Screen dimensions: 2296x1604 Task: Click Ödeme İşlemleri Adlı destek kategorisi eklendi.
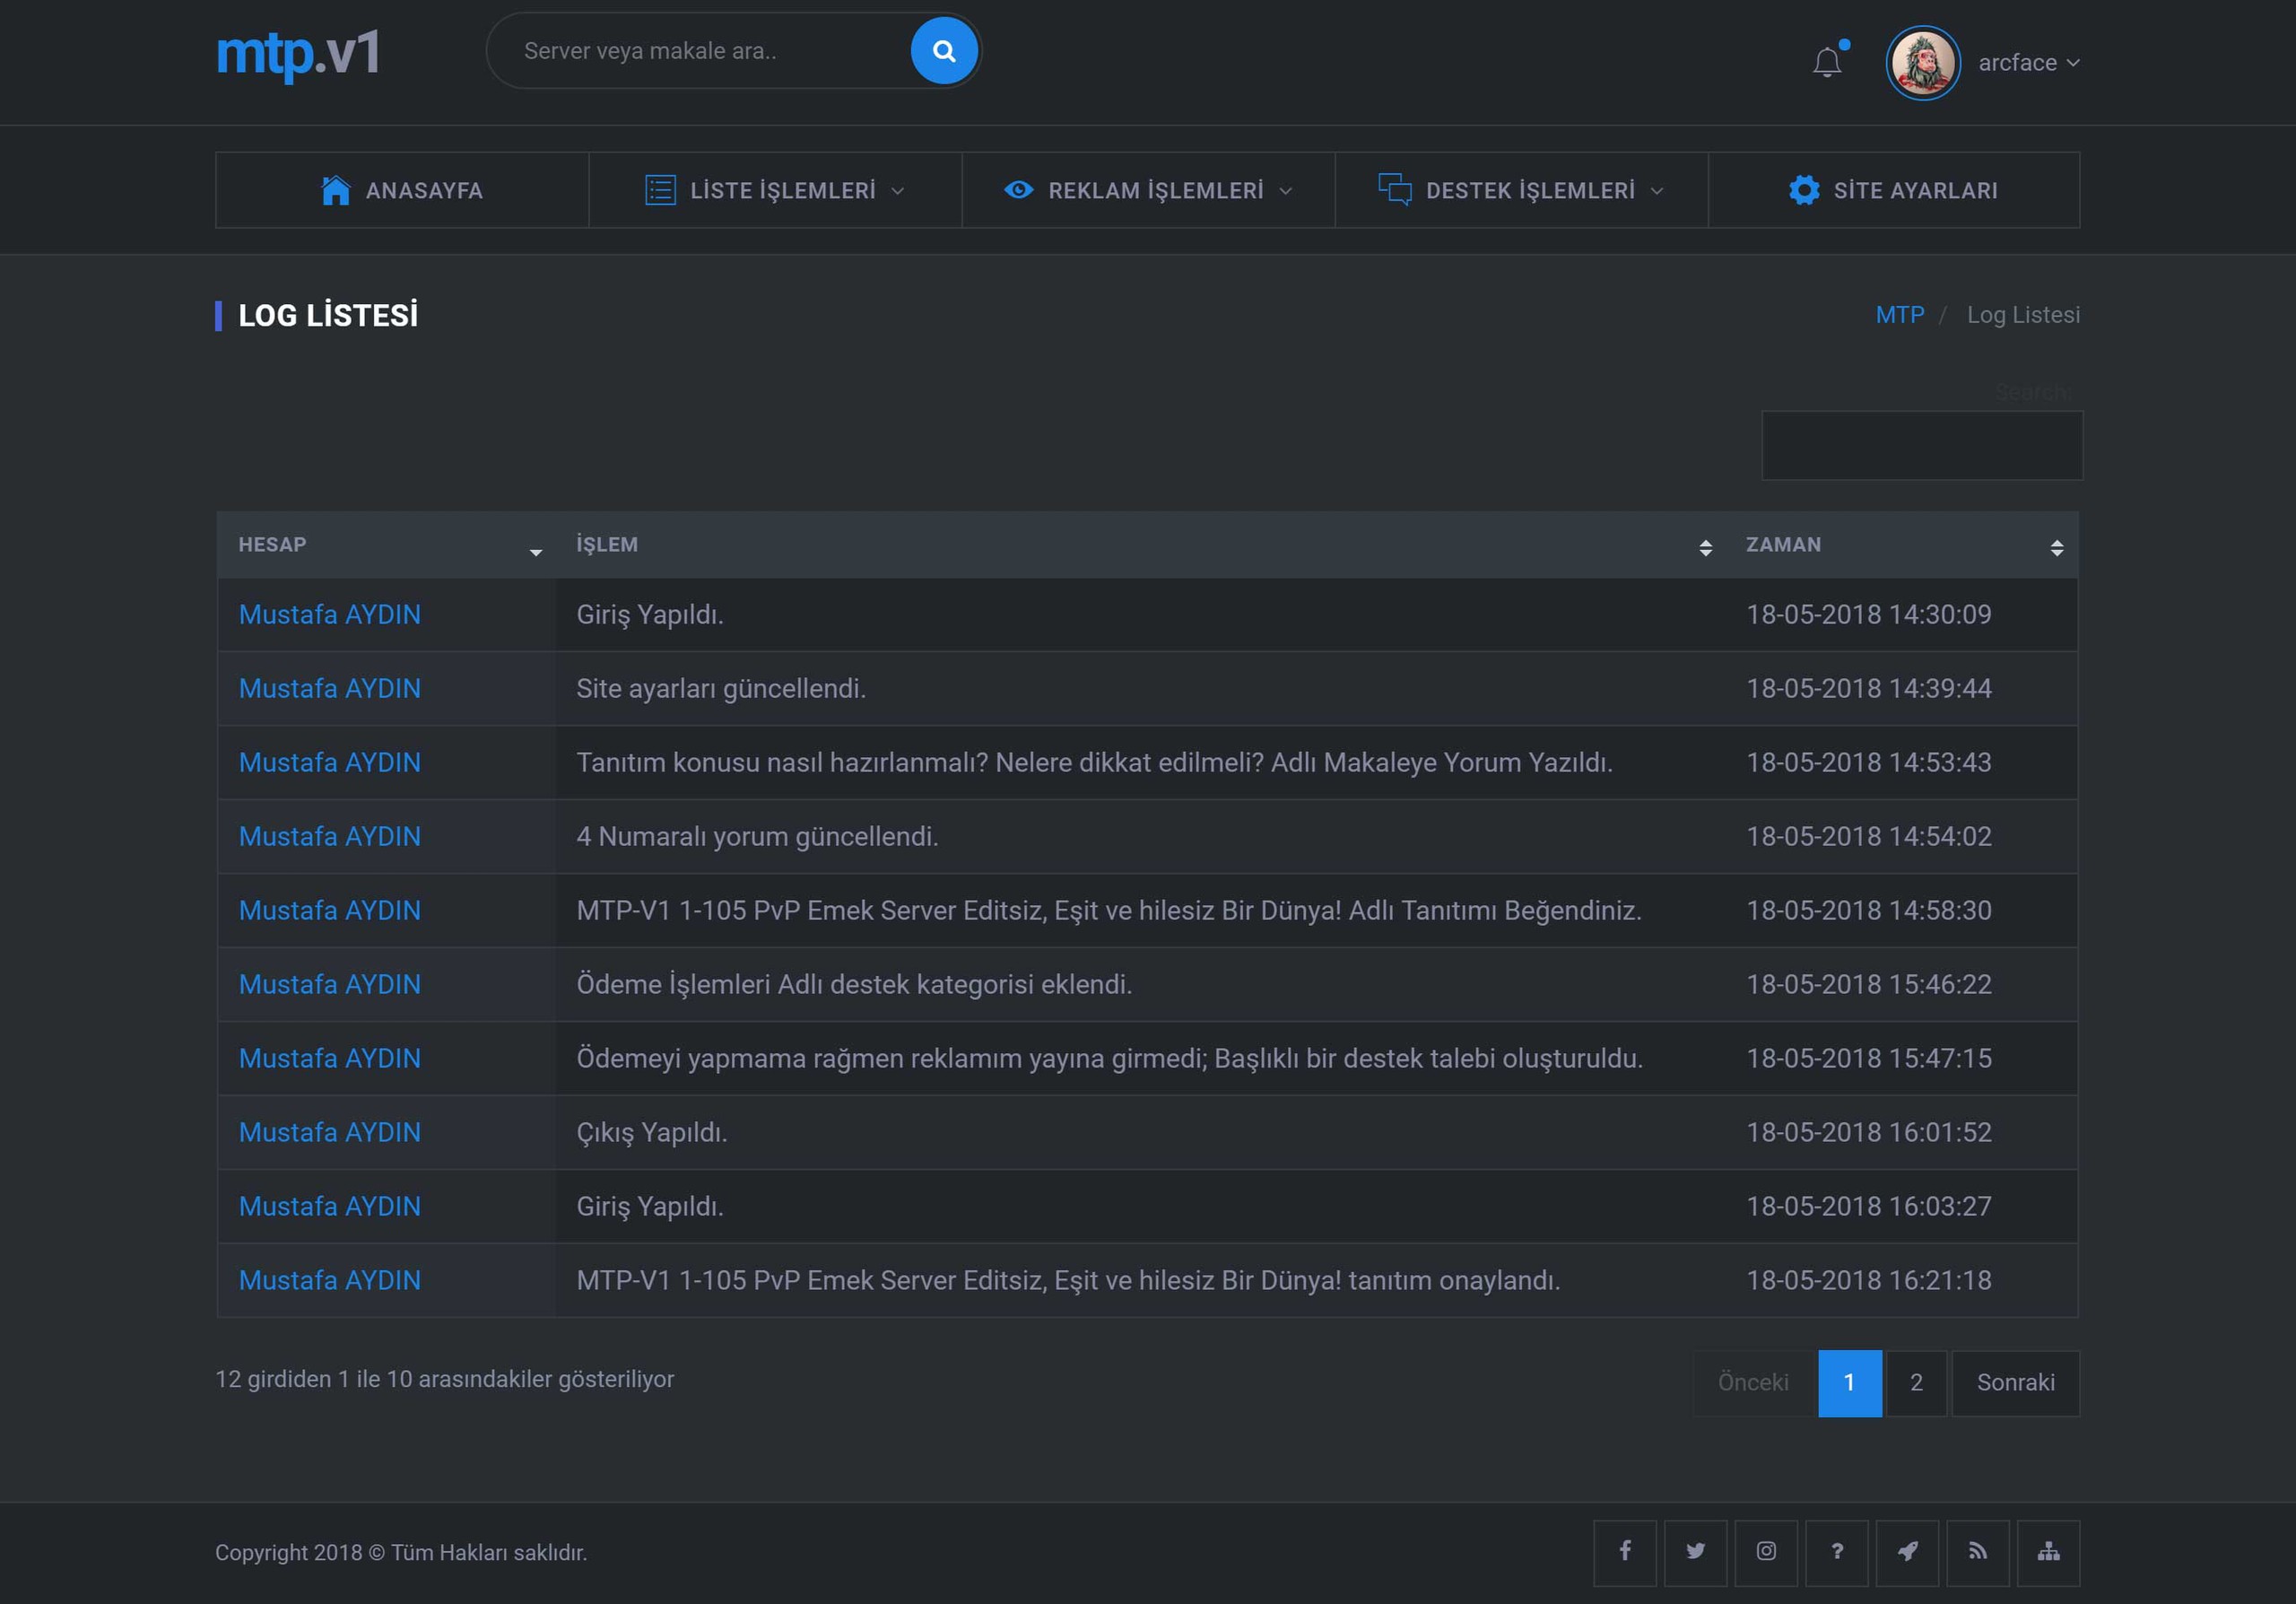click(x=854, y=984)
